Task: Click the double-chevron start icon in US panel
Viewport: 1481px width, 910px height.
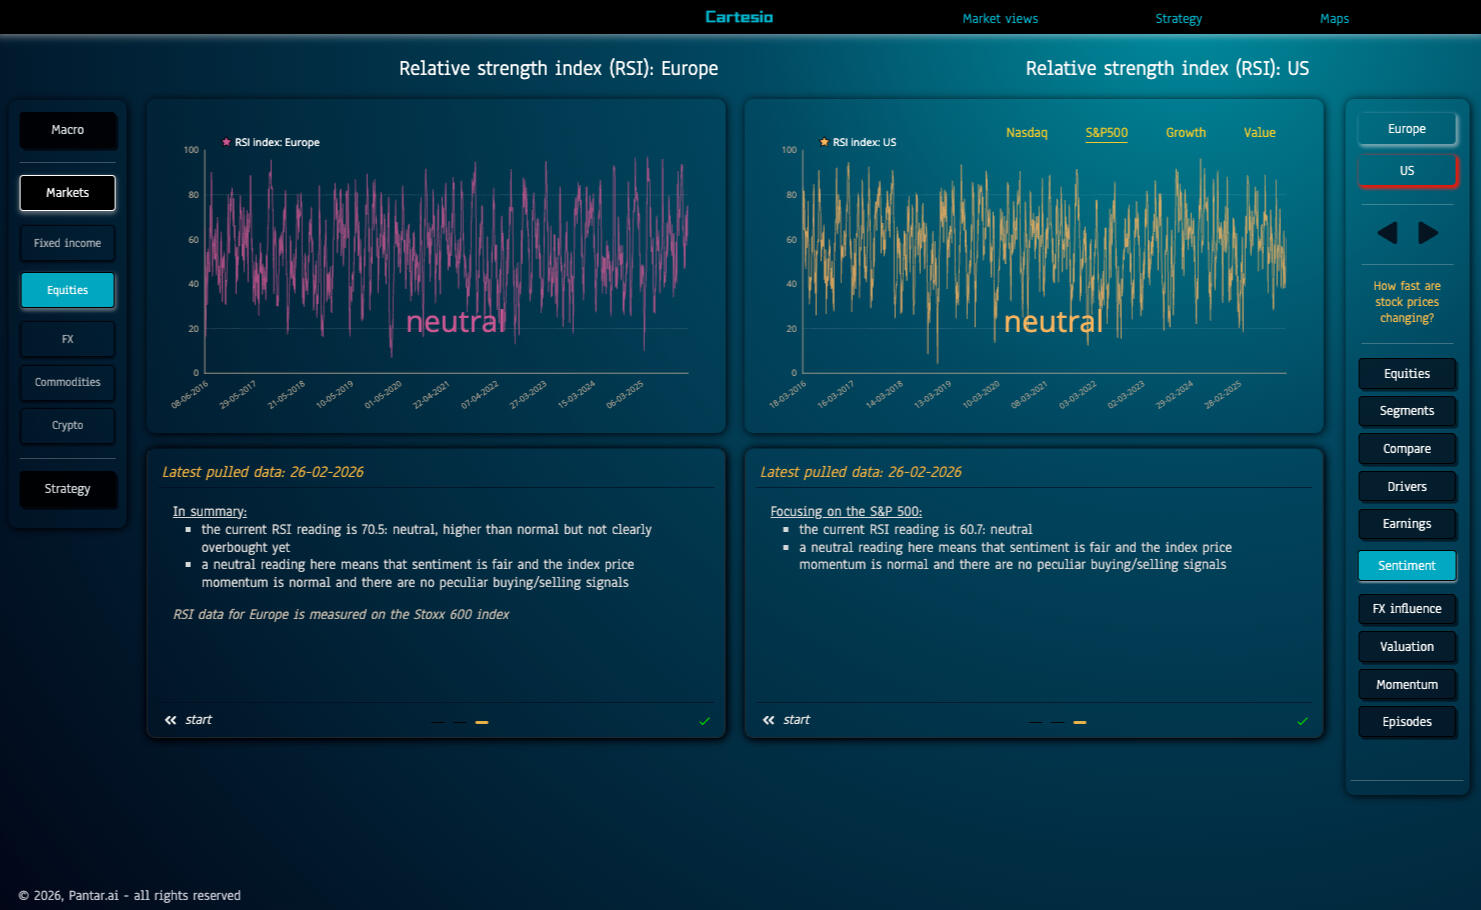Action: 769,720
